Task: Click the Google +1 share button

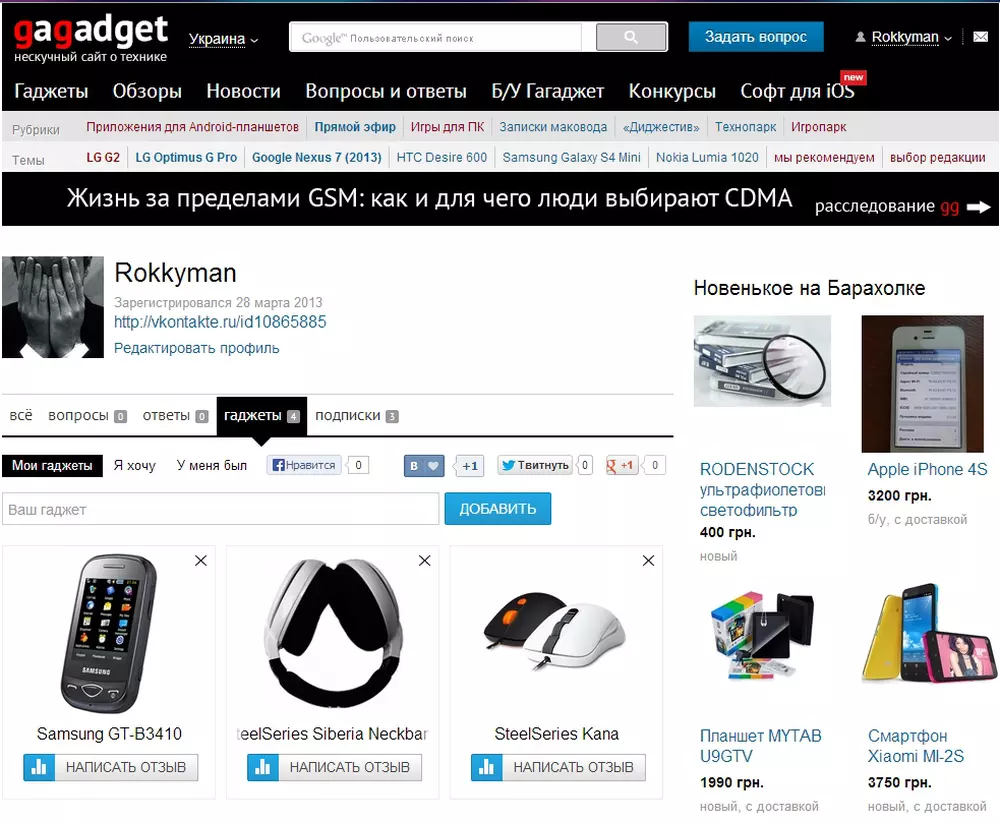Action: tap(621, 465)
